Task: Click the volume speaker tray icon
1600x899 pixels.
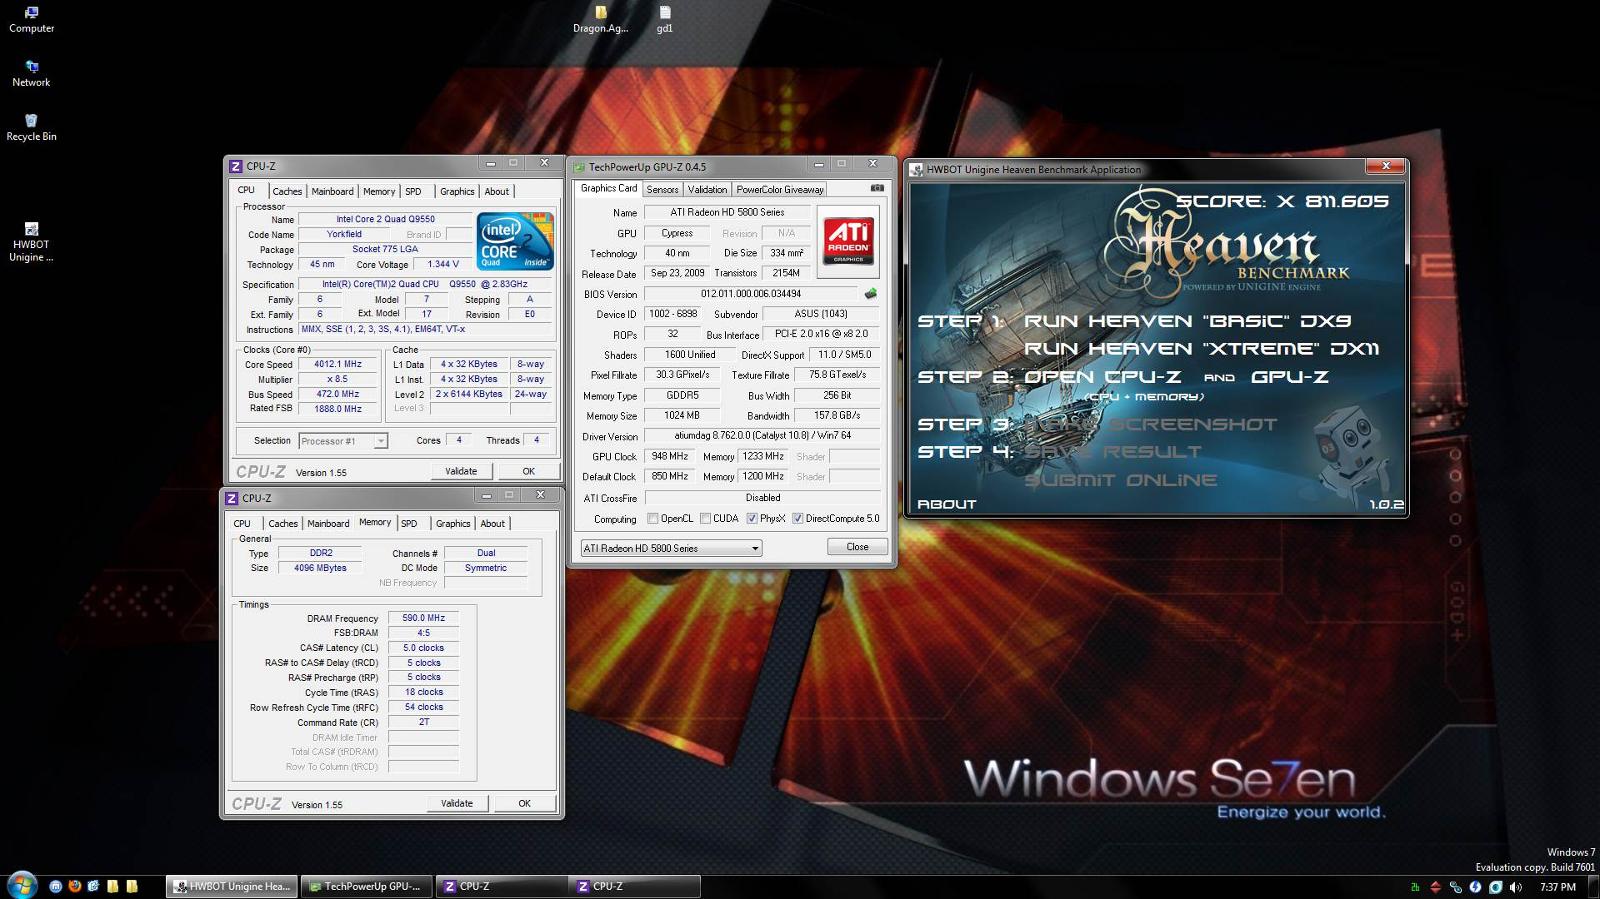Action: click(1516, 887)
